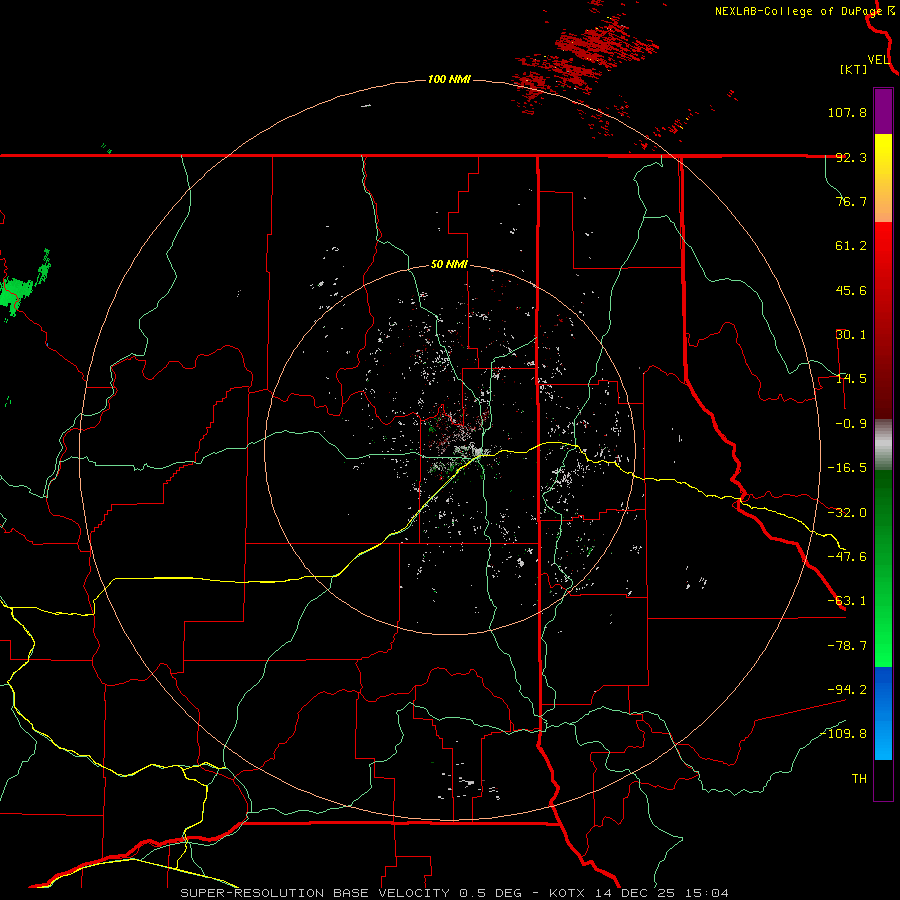
Task: Pick the red segment of the color bar
Action: (x=883, y=320)
